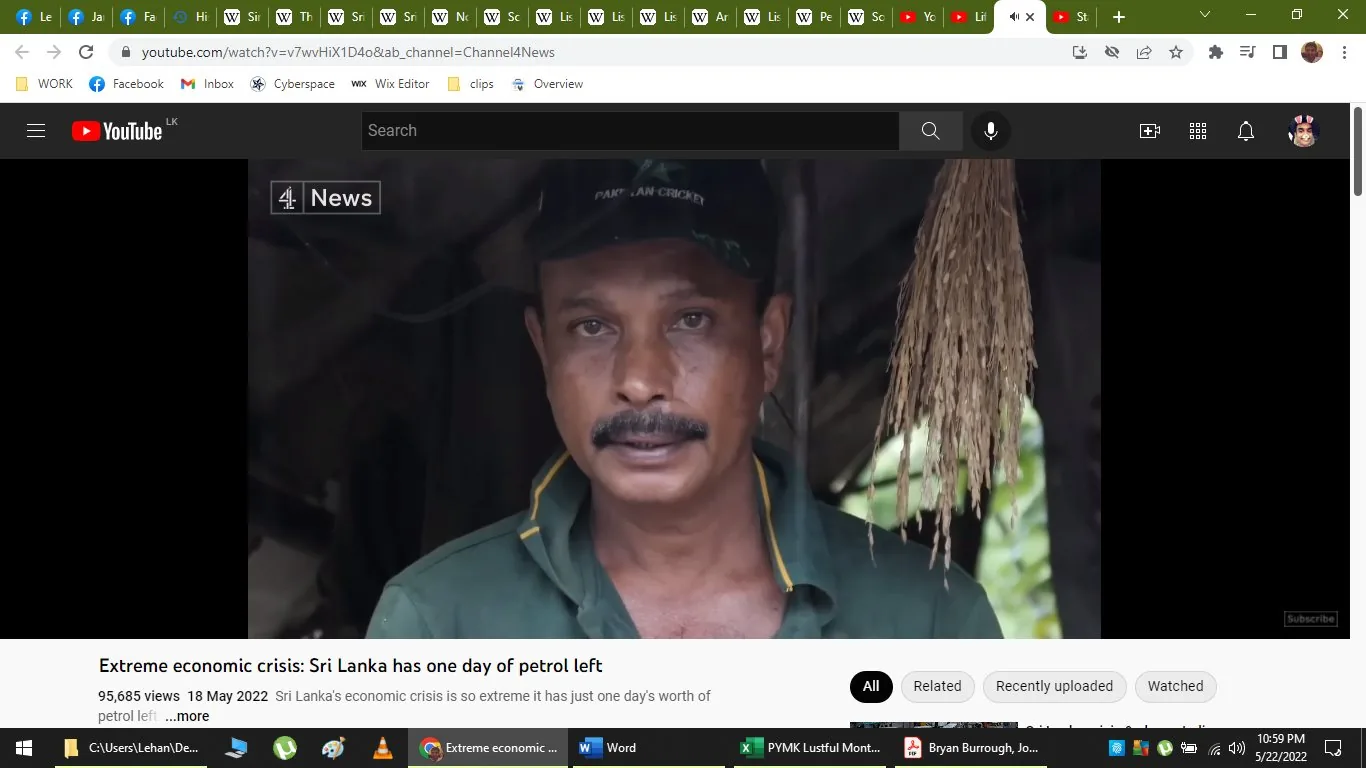Click the Create video icon
Viewport: 1366px width, 768px height.
(x=1149, y=130)
